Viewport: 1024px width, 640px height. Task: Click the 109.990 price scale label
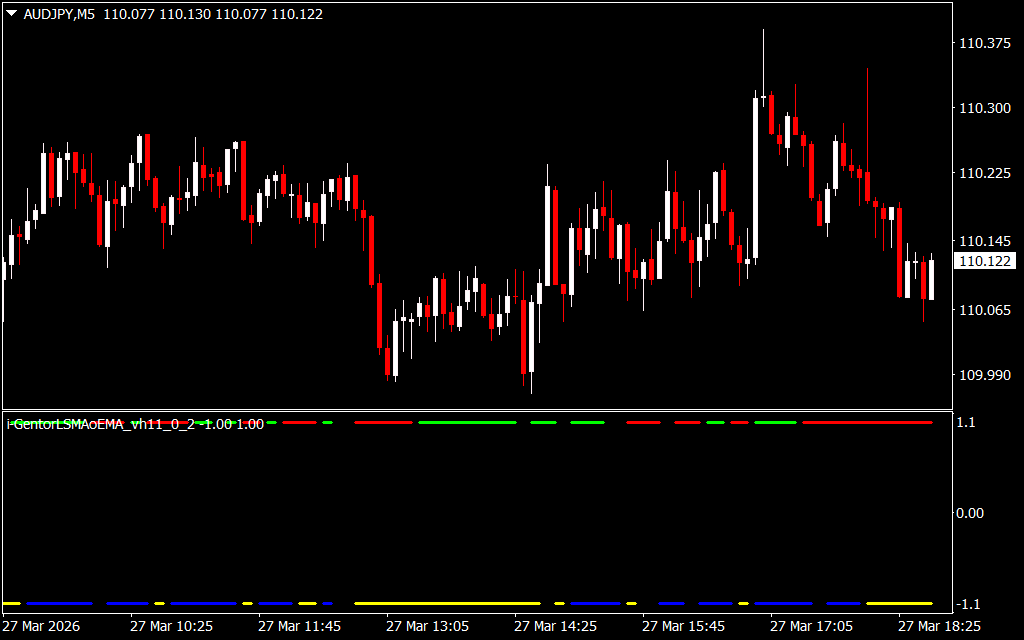(x=983, y=375)
